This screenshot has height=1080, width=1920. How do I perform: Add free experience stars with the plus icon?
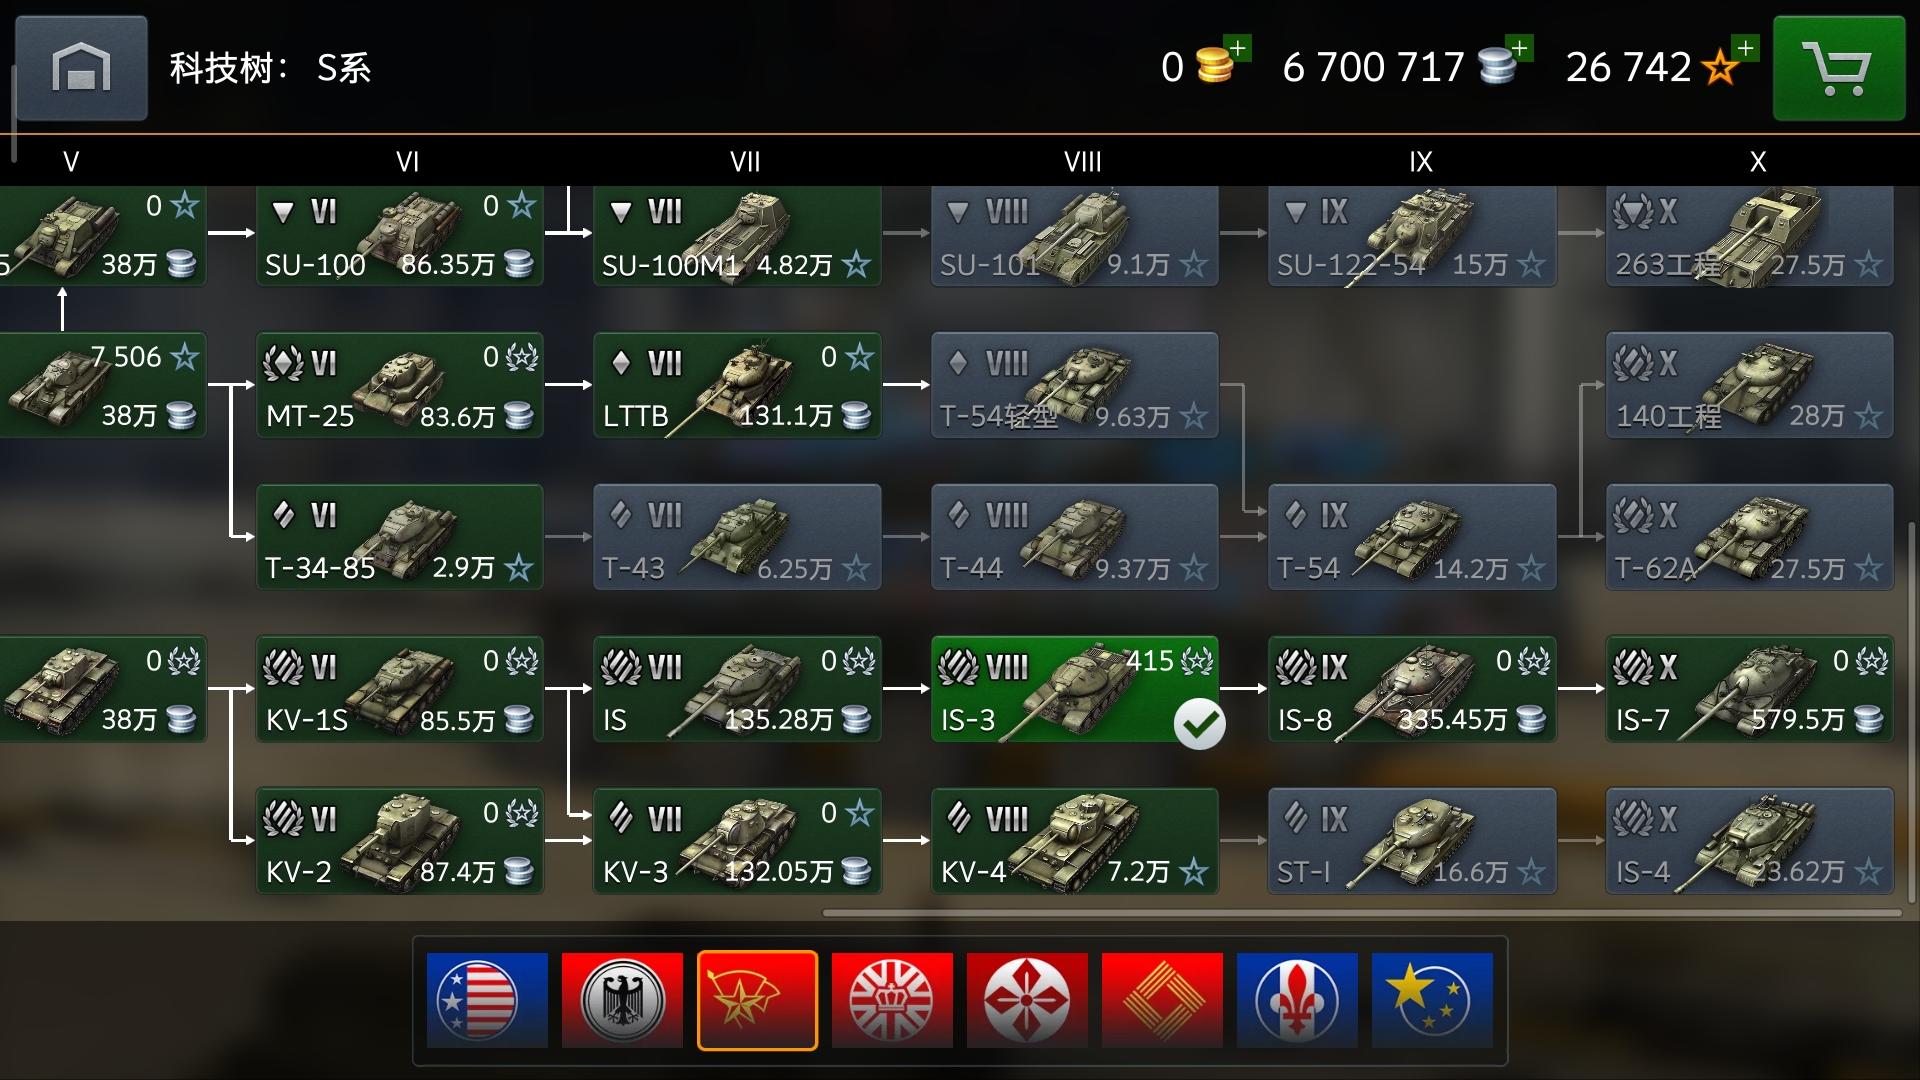coord(1746,48)
